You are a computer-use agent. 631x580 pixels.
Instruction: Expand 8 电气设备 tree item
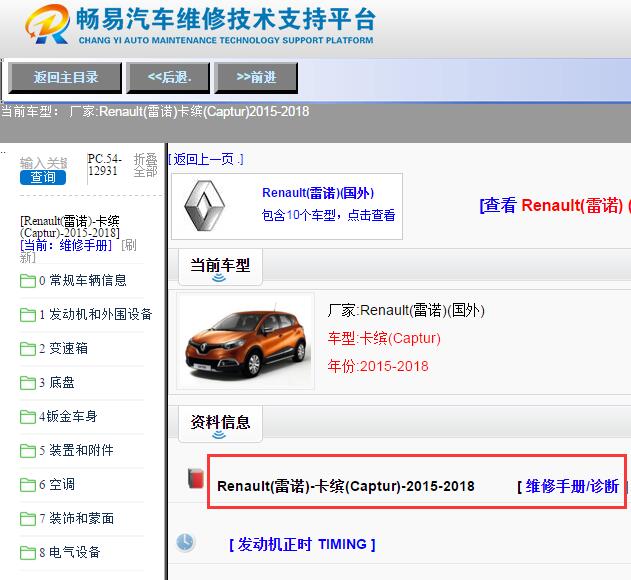coord(70,552)
